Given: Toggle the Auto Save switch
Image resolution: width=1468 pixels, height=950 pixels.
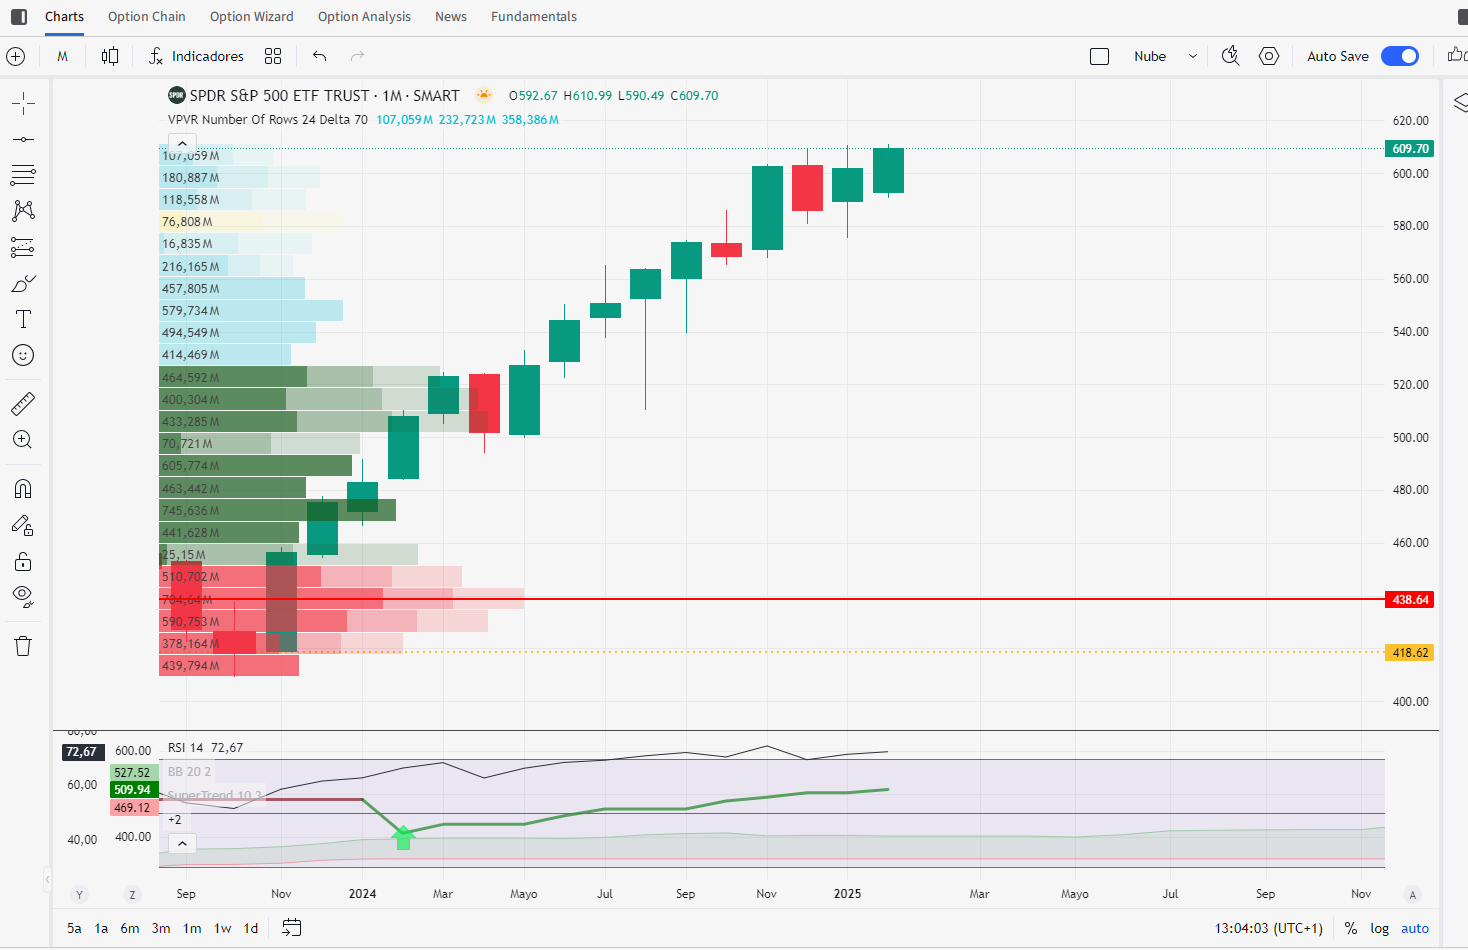Looking at the screenshot, I should point(1400,56).
